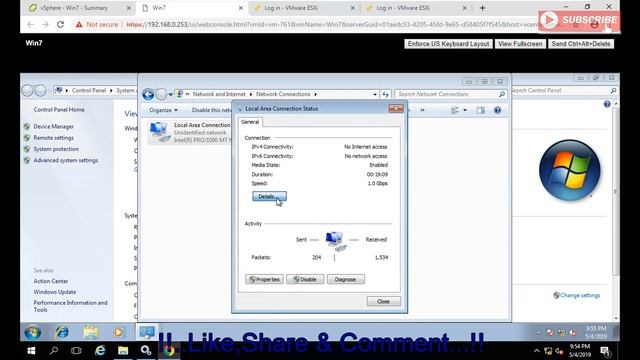The height and width of the screenshot is (360, 640).
Task: Select the General tab in status dialog
Action: click(x=250, y=122)
